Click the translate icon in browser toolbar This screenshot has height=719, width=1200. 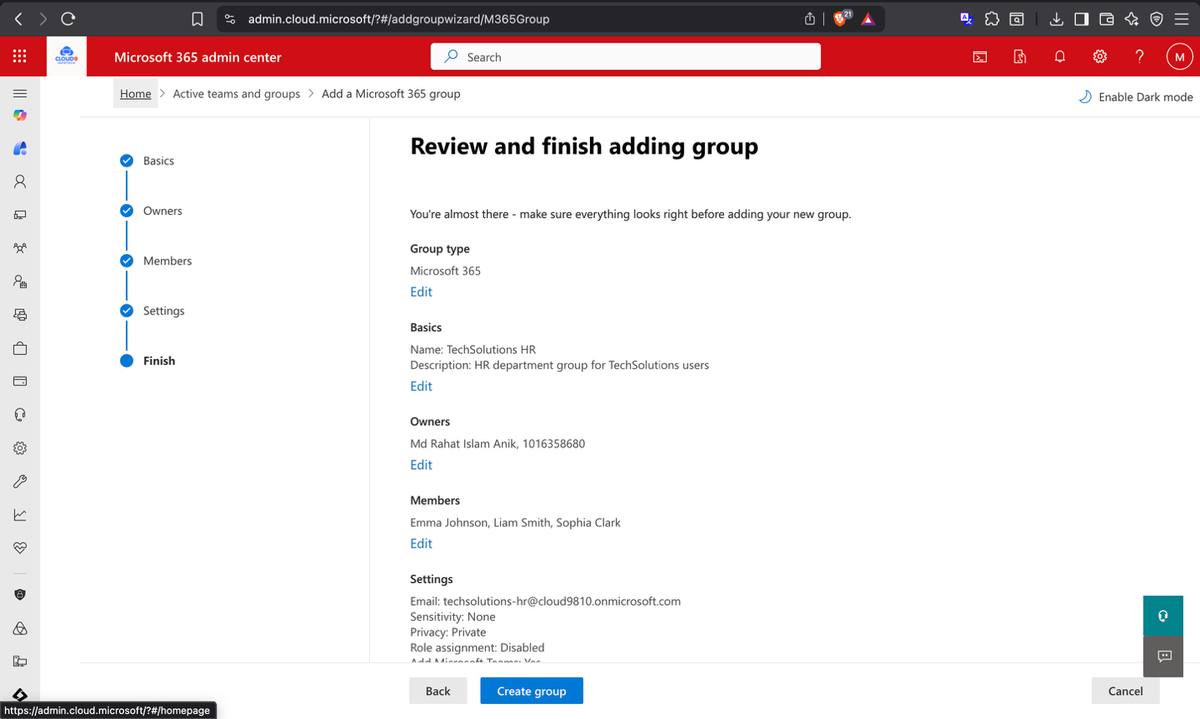point(966,18)
